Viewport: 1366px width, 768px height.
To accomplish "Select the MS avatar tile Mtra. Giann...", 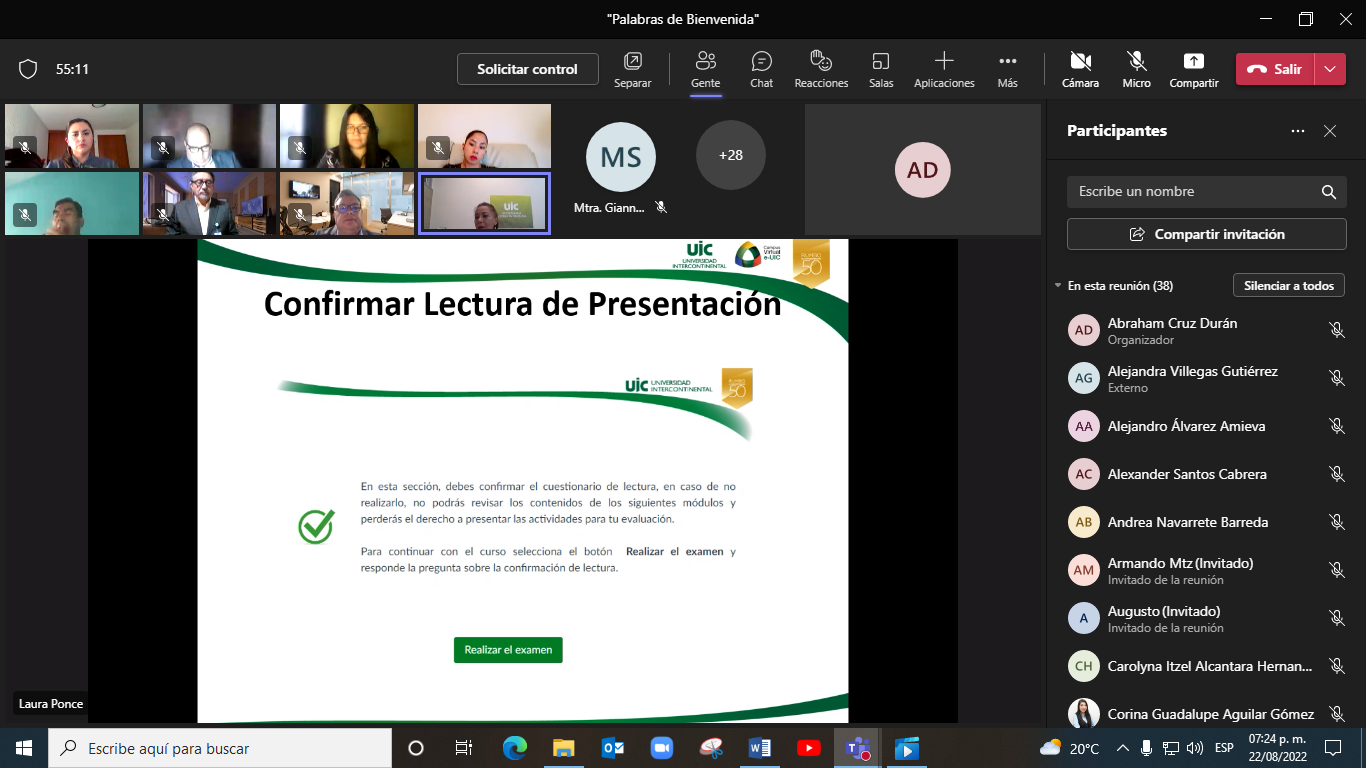I will 621,157.
